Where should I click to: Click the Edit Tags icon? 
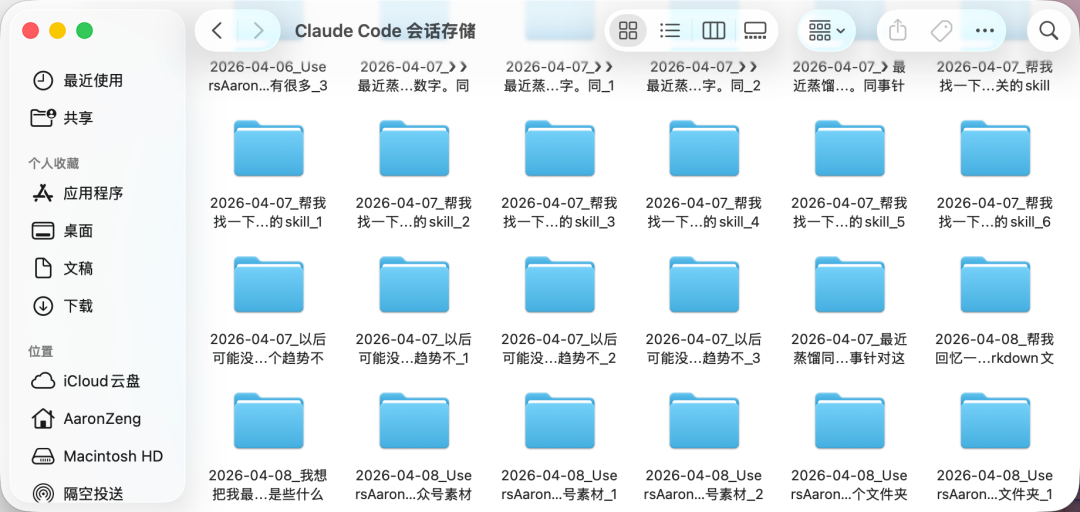point(941,31)
